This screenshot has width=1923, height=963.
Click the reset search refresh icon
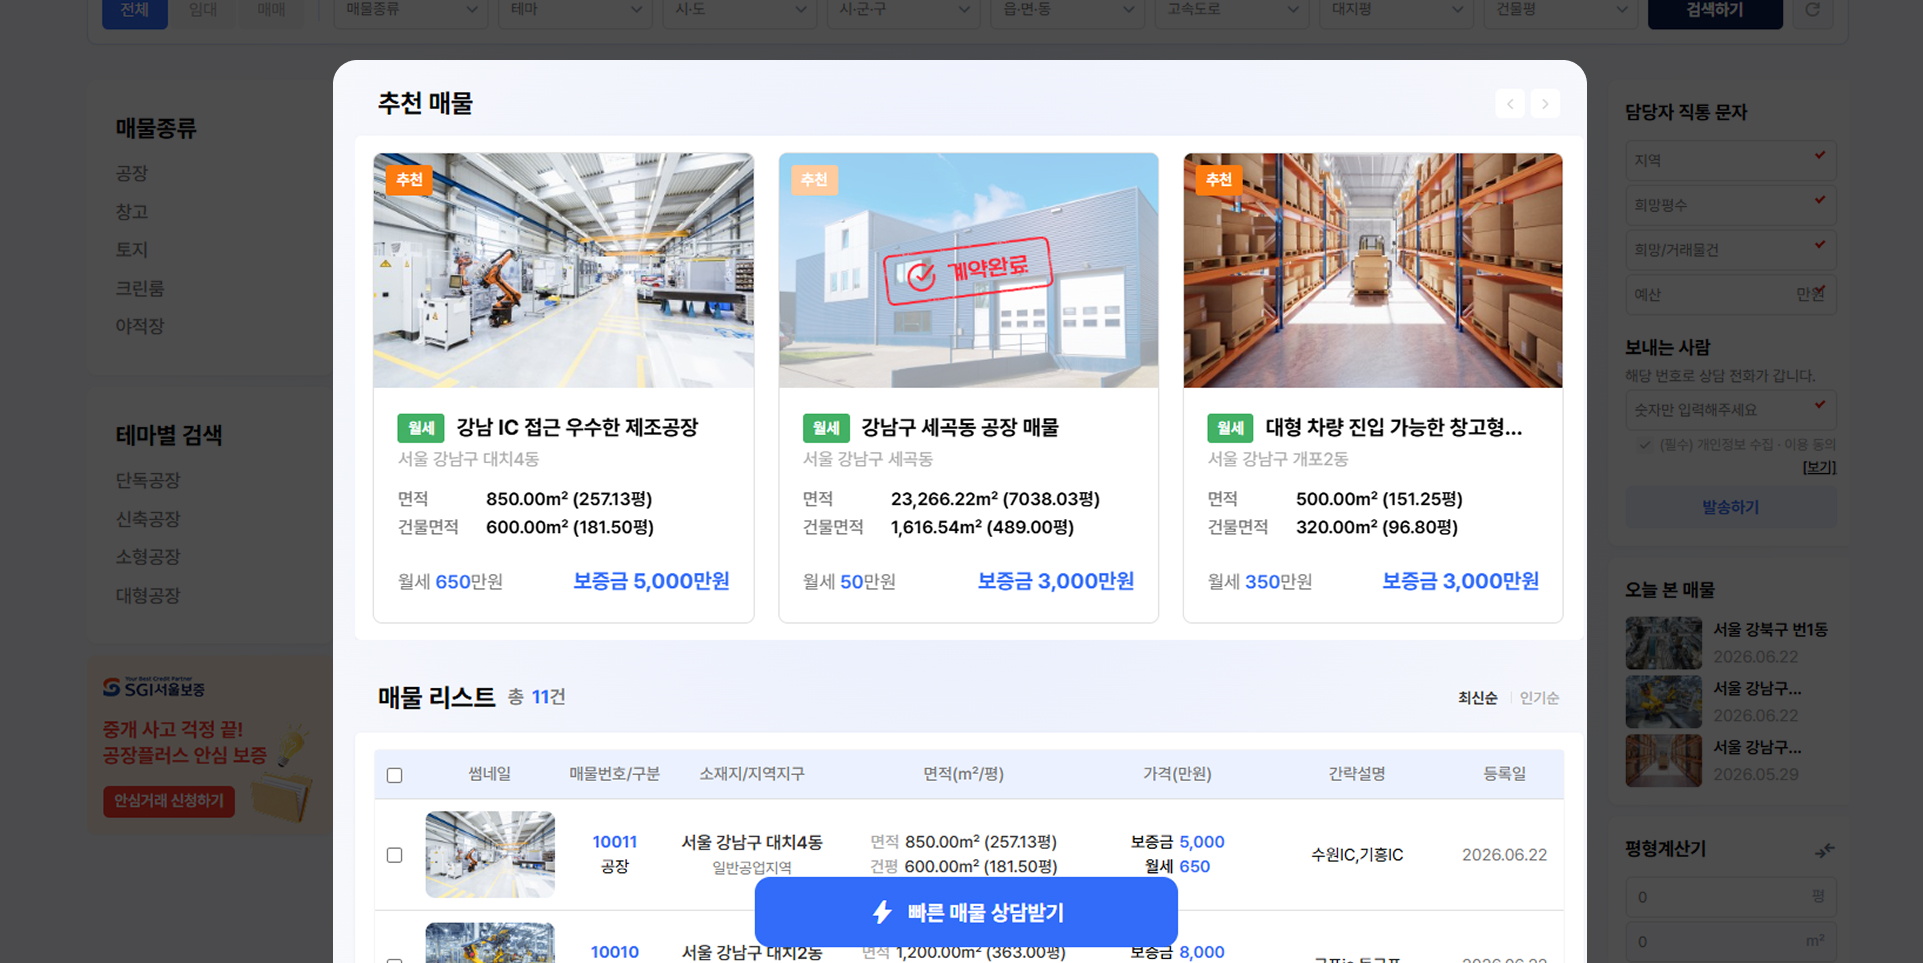[1812, 10]
